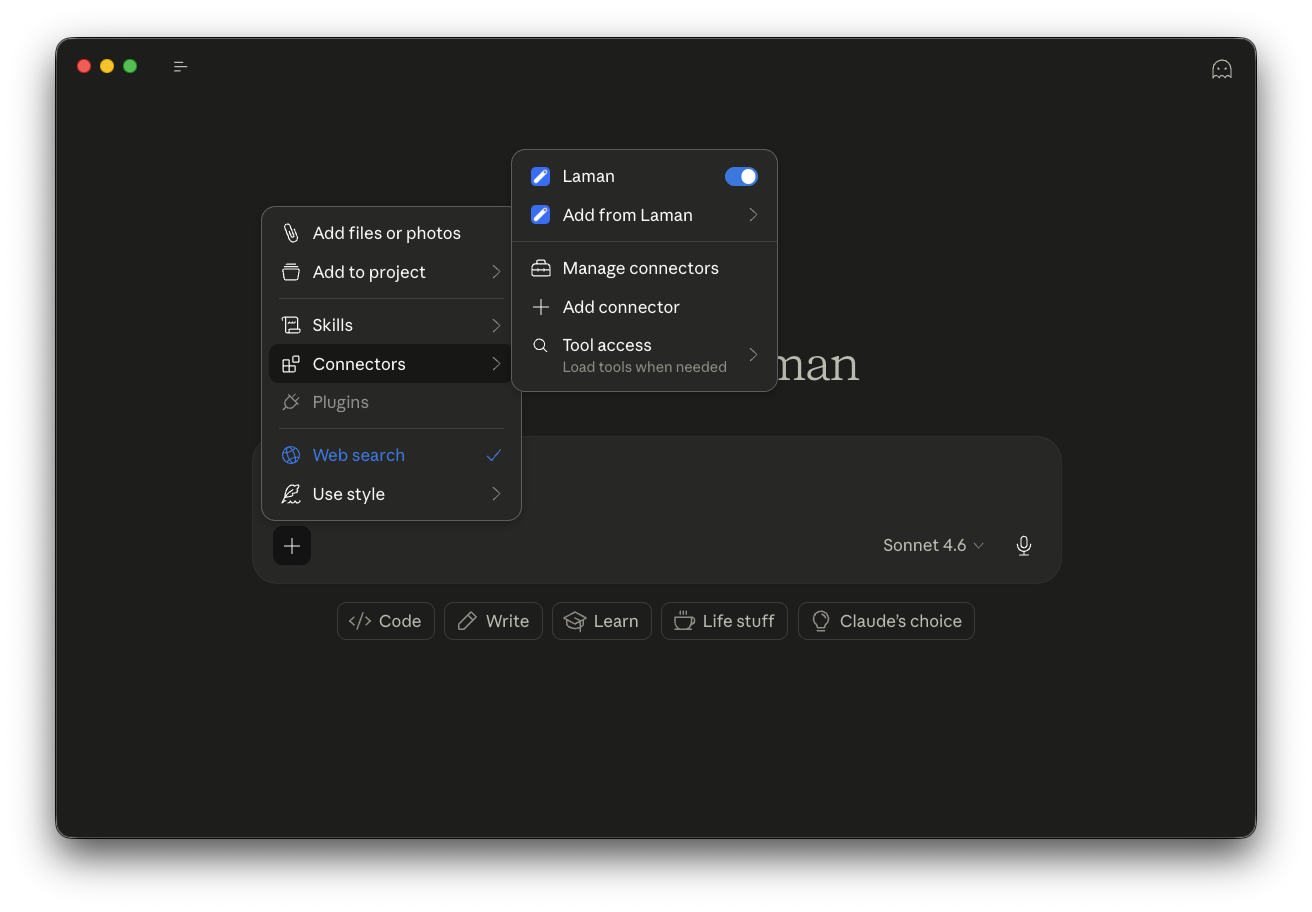This screenshot has width=1312, height=912.
Task: Expand the Add from Laman chevron
Action: 753,215
